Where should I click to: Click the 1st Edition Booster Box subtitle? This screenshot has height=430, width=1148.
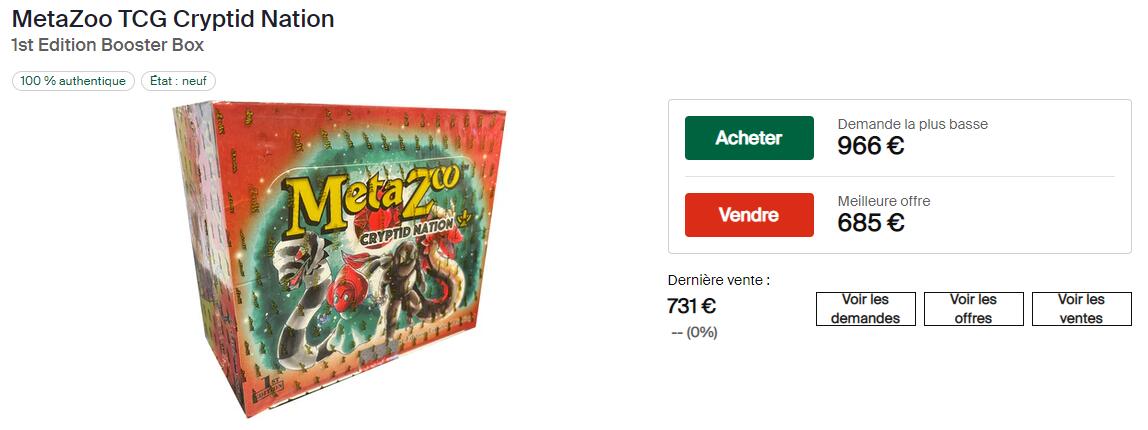tap(108, 45)
